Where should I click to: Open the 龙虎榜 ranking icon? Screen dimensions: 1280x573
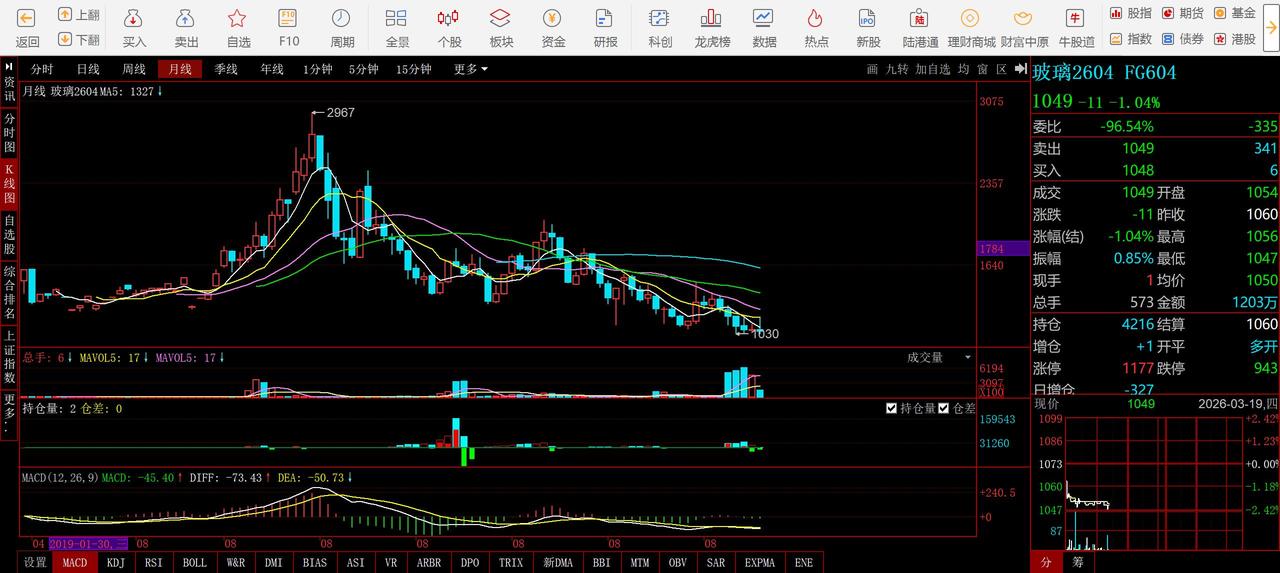click(712, 18)
